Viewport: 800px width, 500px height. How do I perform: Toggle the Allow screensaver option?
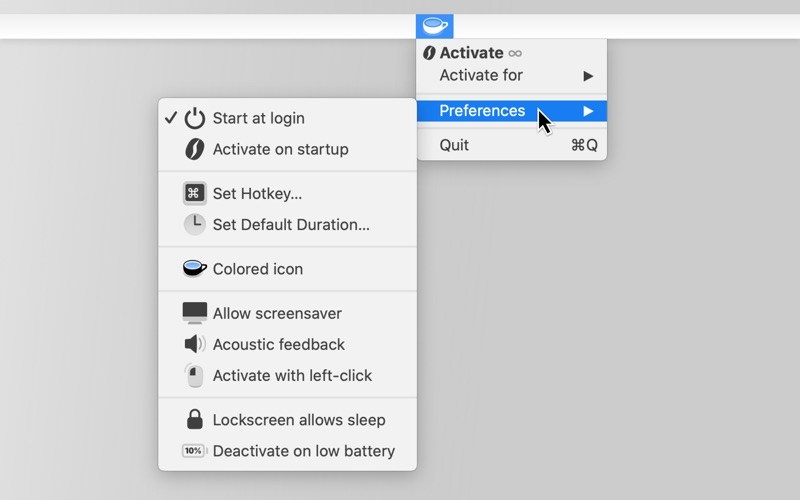click(x=277, y=313)
